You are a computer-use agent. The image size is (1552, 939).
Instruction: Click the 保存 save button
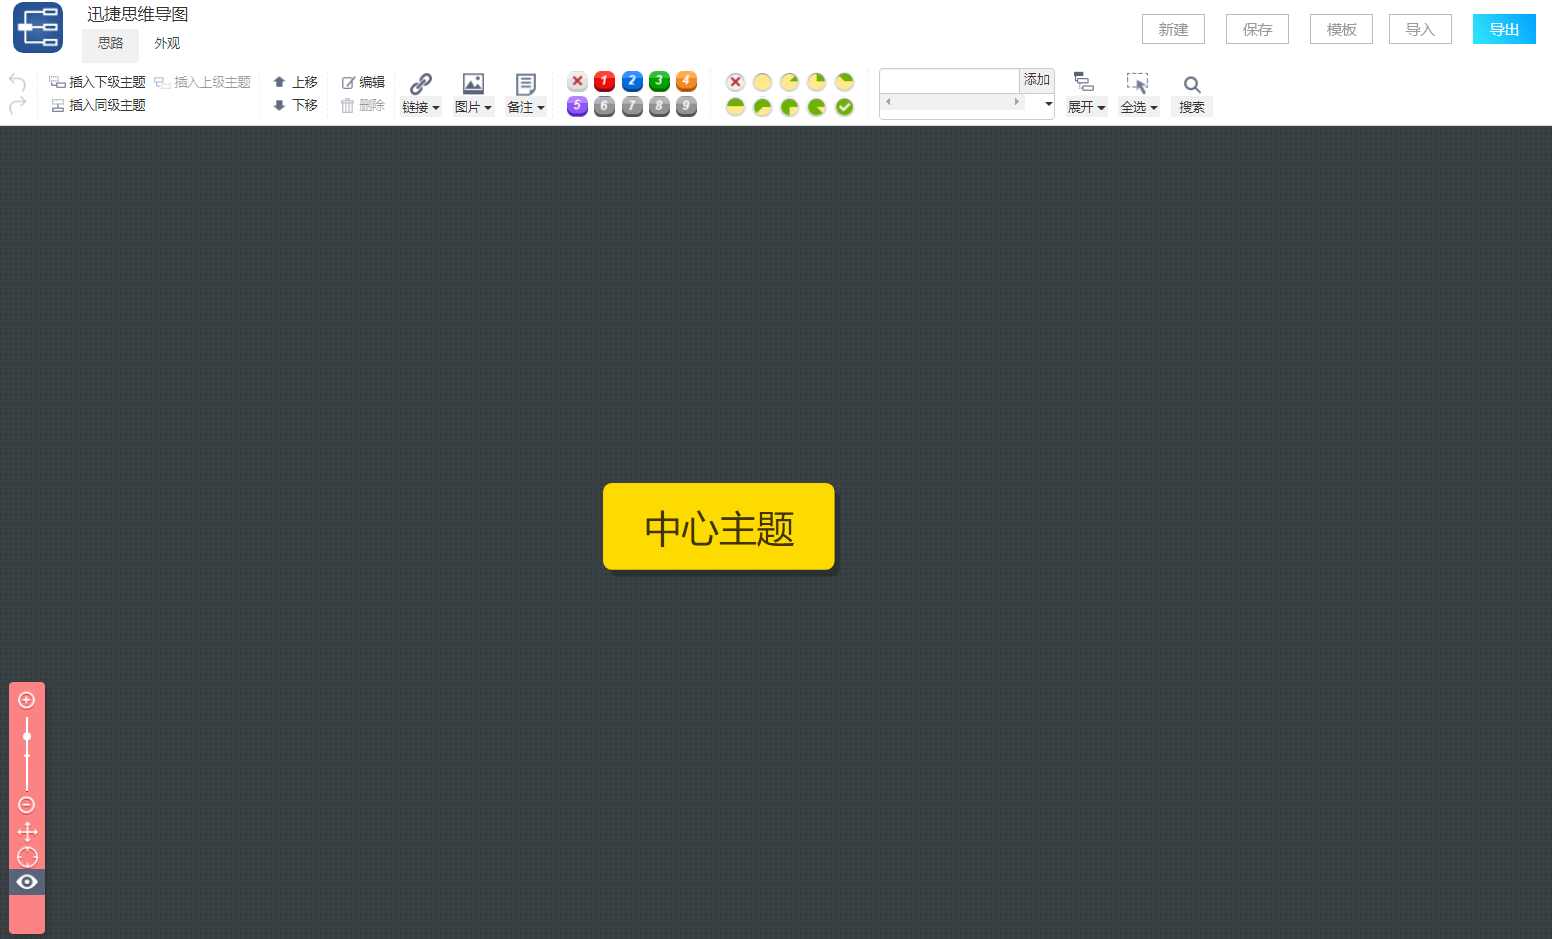click(x=1257, y=30)
